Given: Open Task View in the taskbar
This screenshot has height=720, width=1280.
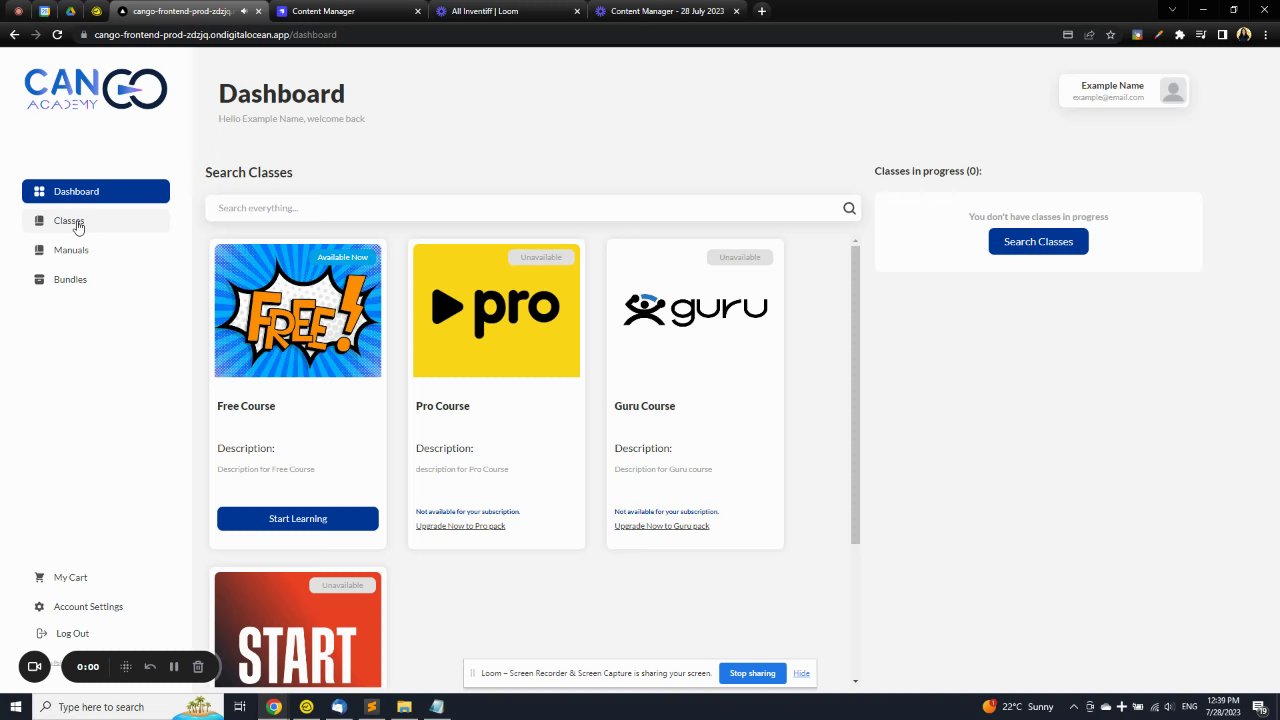Looking at the screenshot, I should pos(240,707).
